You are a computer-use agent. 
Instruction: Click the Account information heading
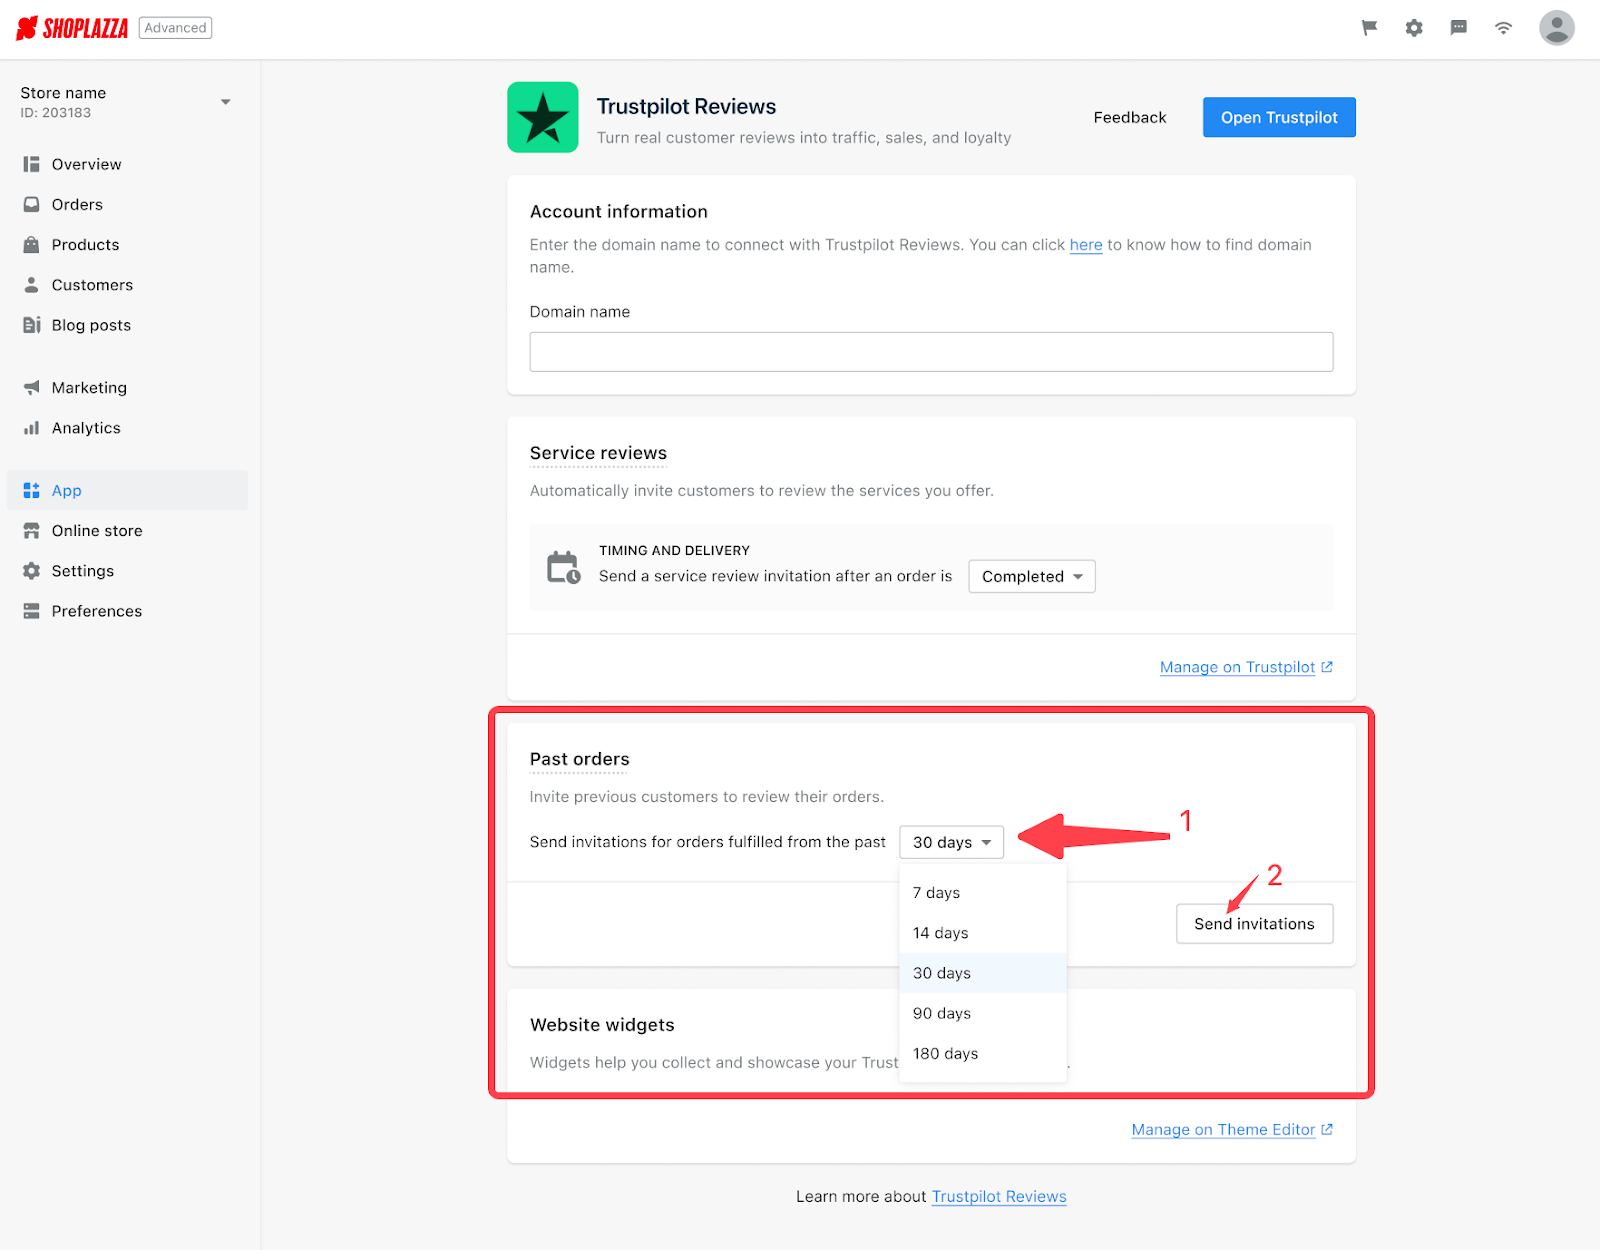tap(619, 212)
